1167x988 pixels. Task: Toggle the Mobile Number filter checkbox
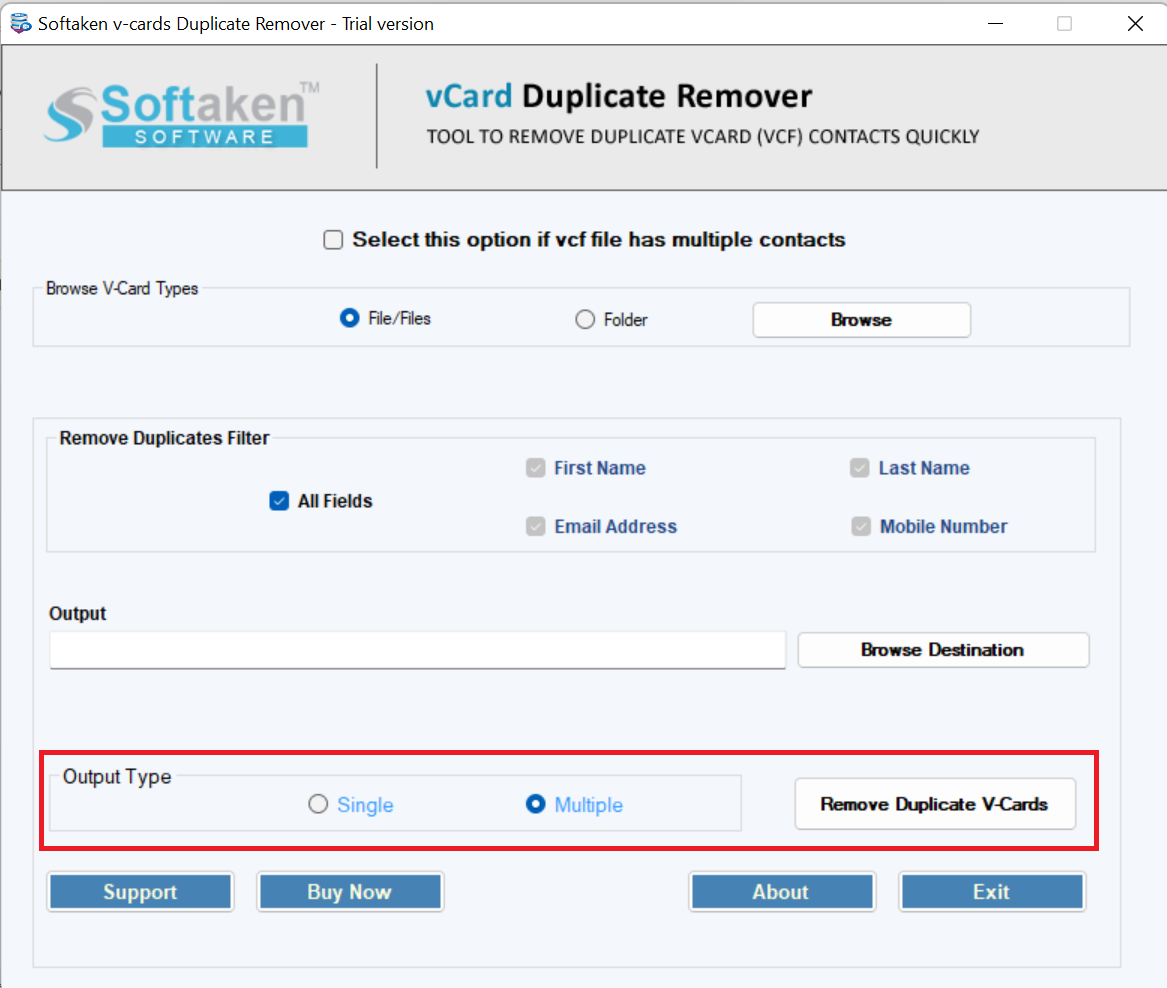click(860, 526)
